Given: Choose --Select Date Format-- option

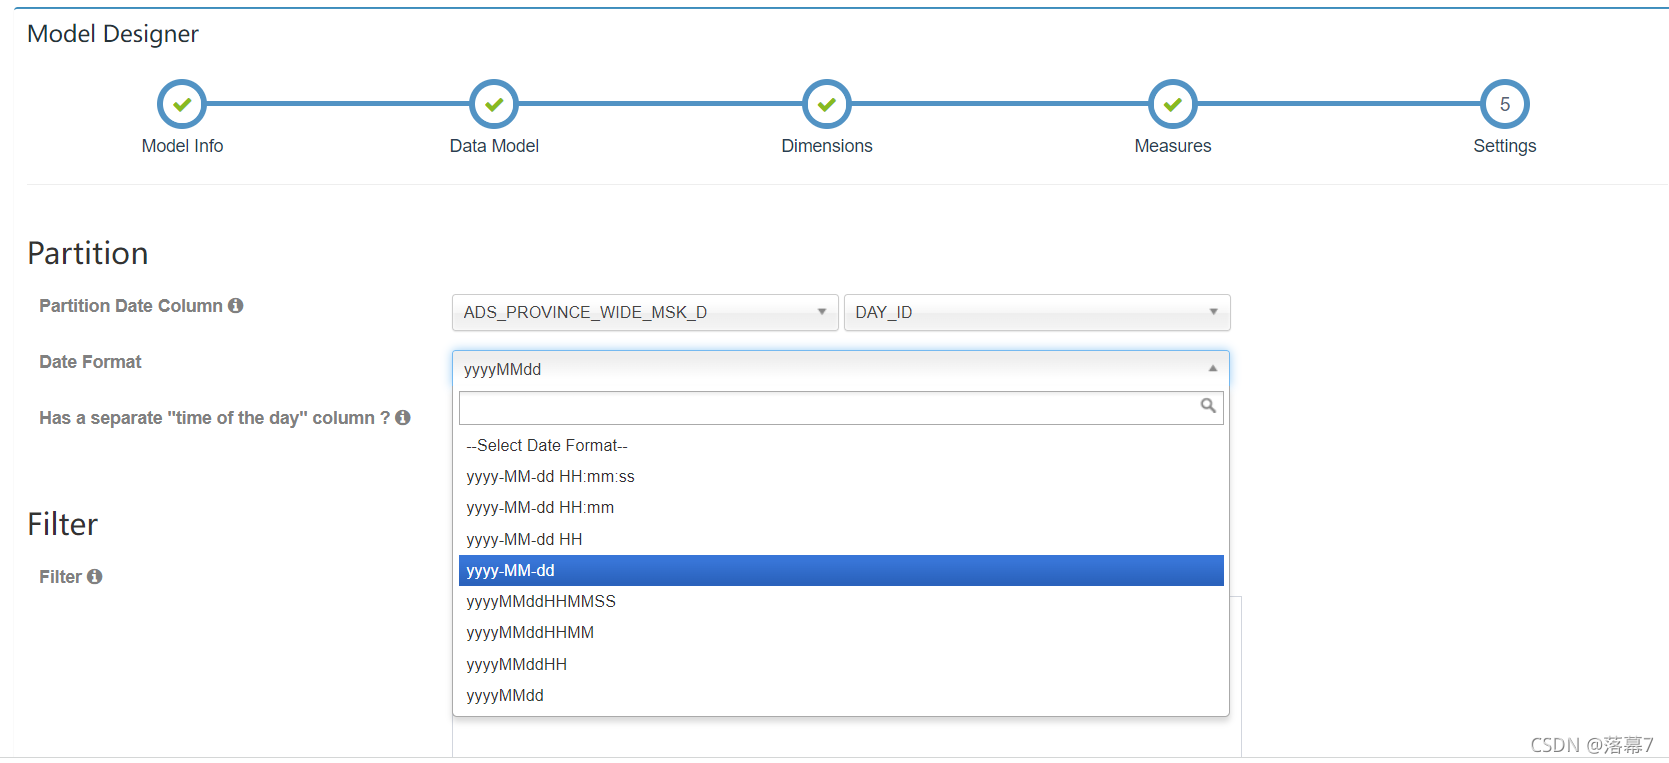Looking at the screenshot, I should [841, 446].
